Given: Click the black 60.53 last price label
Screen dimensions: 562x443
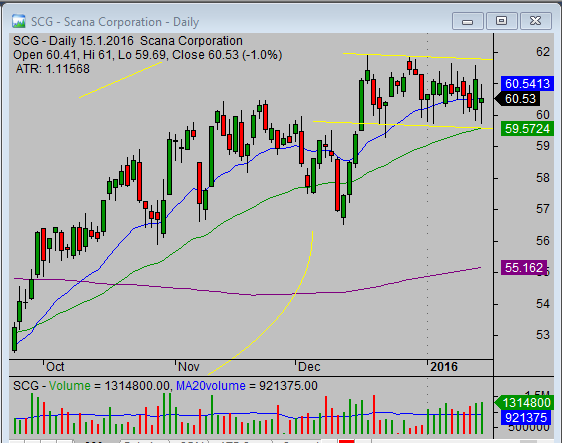Looking at the screenshot, I should 518,99.
